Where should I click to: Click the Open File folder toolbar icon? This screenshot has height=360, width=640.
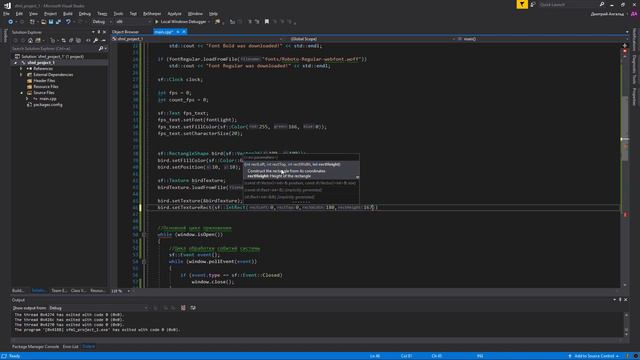point(43,22)
